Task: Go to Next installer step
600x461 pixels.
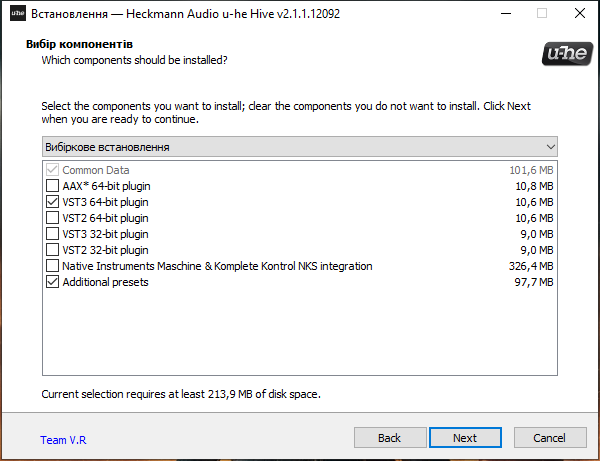Action: (x=465, y=438)
